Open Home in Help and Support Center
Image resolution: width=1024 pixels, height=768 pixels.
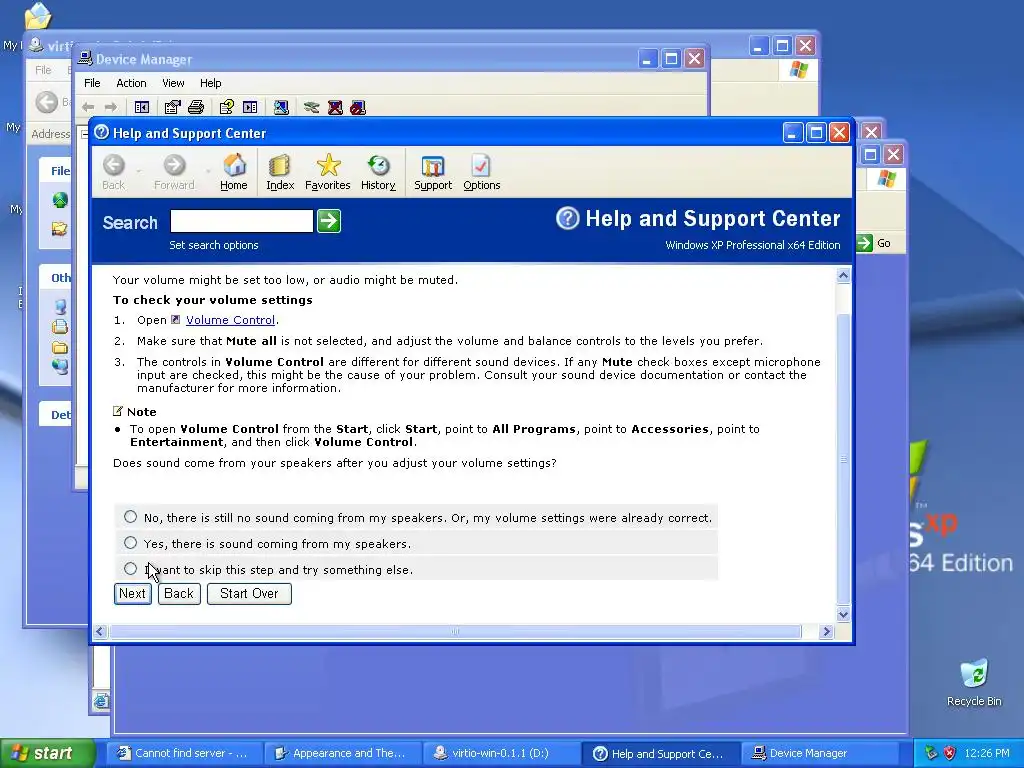tap(234, 172)
